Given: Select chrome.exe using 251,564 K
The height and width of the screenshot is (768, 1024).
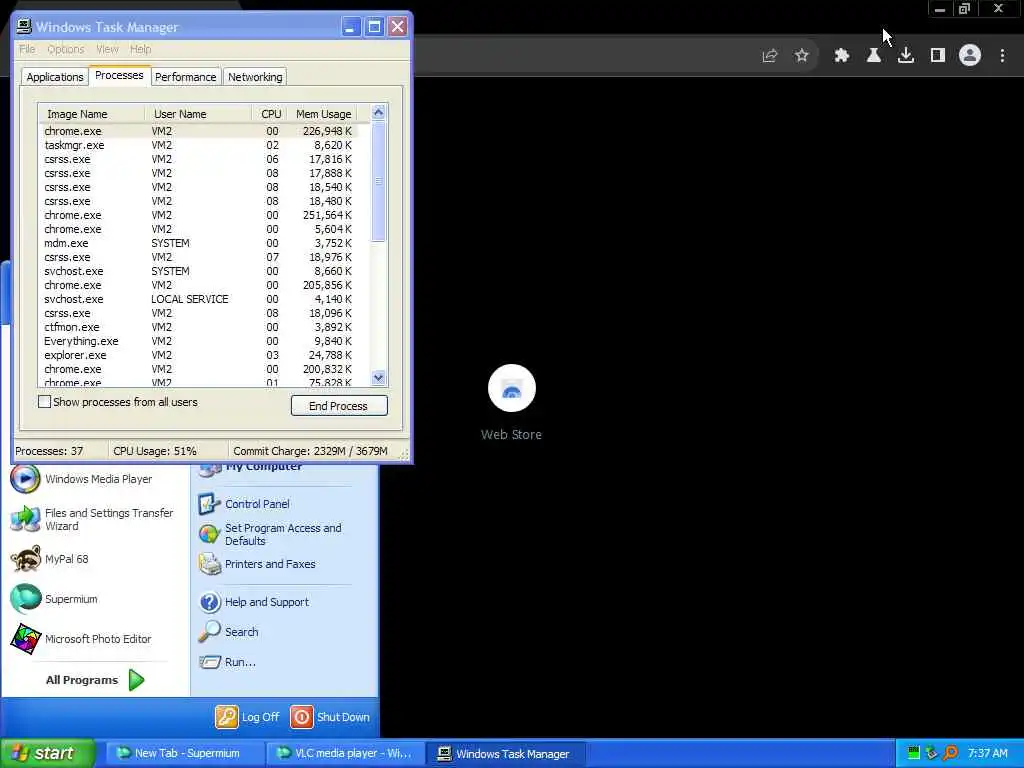Looking at the screenshot, I should click(199, 215).
